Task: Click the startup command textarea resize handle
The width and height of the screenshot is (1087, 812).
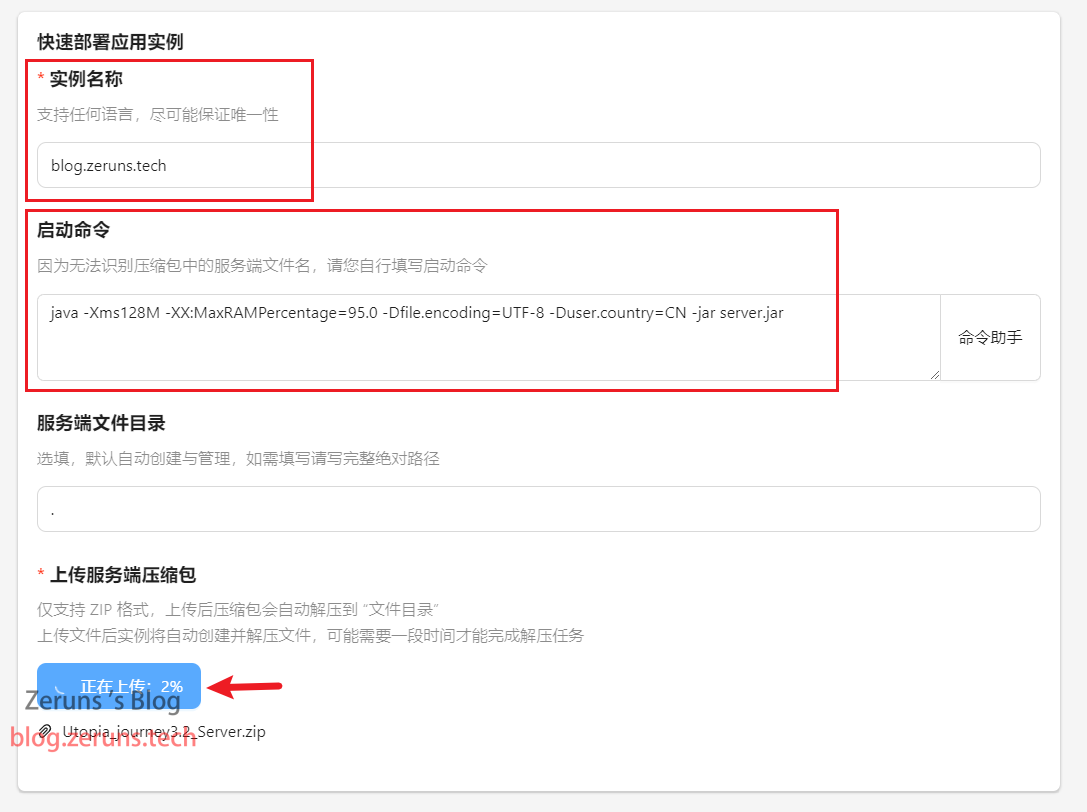Action: pyautogui.click(x=934, y=374)
